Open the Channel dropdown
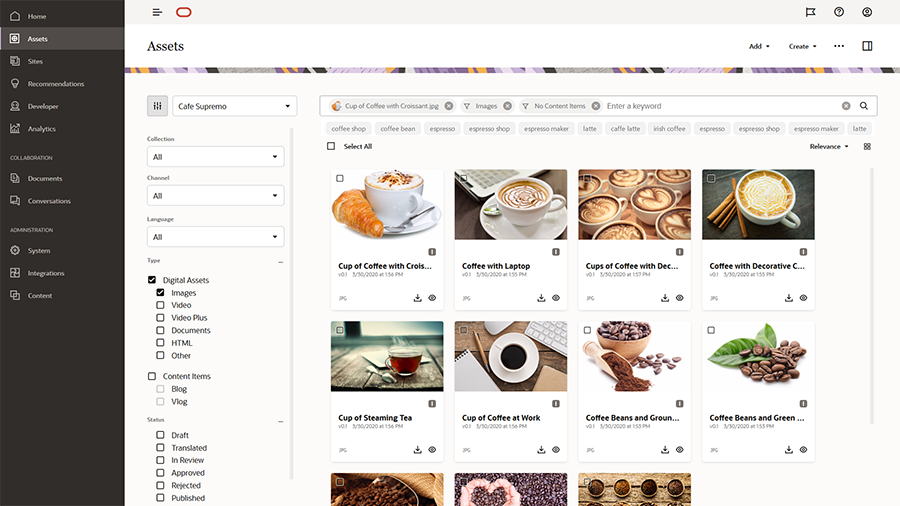Viewport: 900px width, 506px height. pyautogui.click(x=215, y=196)
